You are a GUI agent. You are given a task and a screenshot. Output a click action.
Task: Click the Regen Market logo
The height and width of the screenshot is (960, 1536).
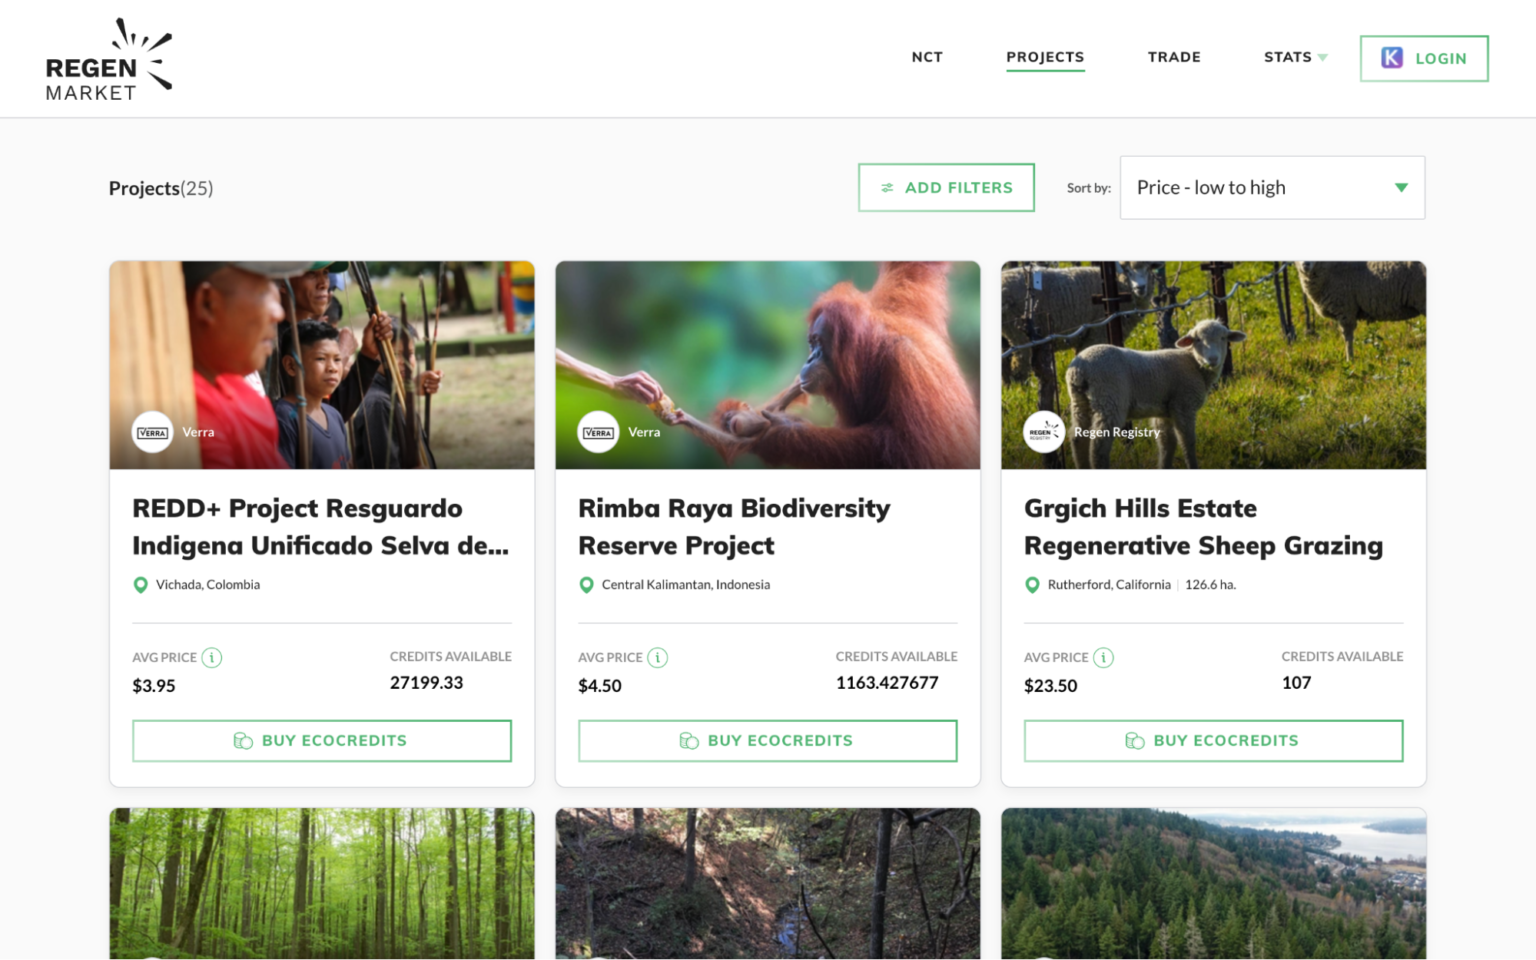[108, 60]
